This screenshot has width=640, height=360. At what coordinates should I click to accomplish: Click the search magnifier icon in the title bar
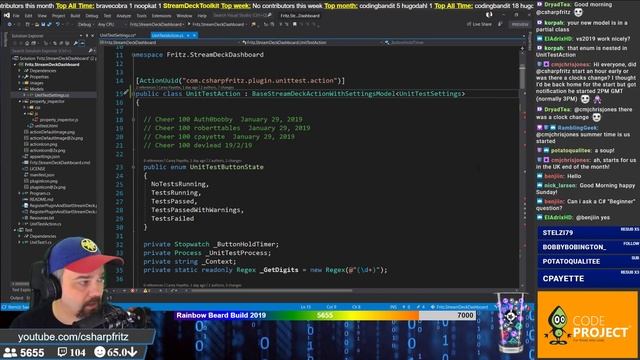pos(269,16)
